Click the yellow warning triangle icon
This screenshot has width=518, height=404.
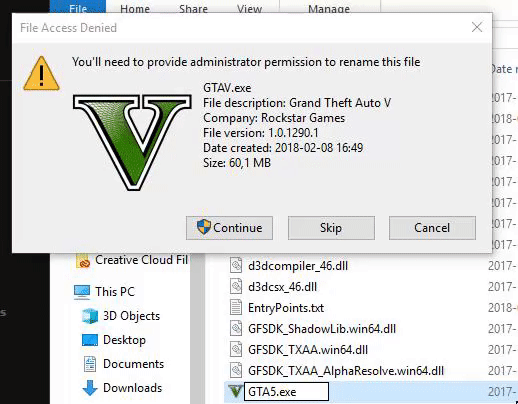click(41, 74)
